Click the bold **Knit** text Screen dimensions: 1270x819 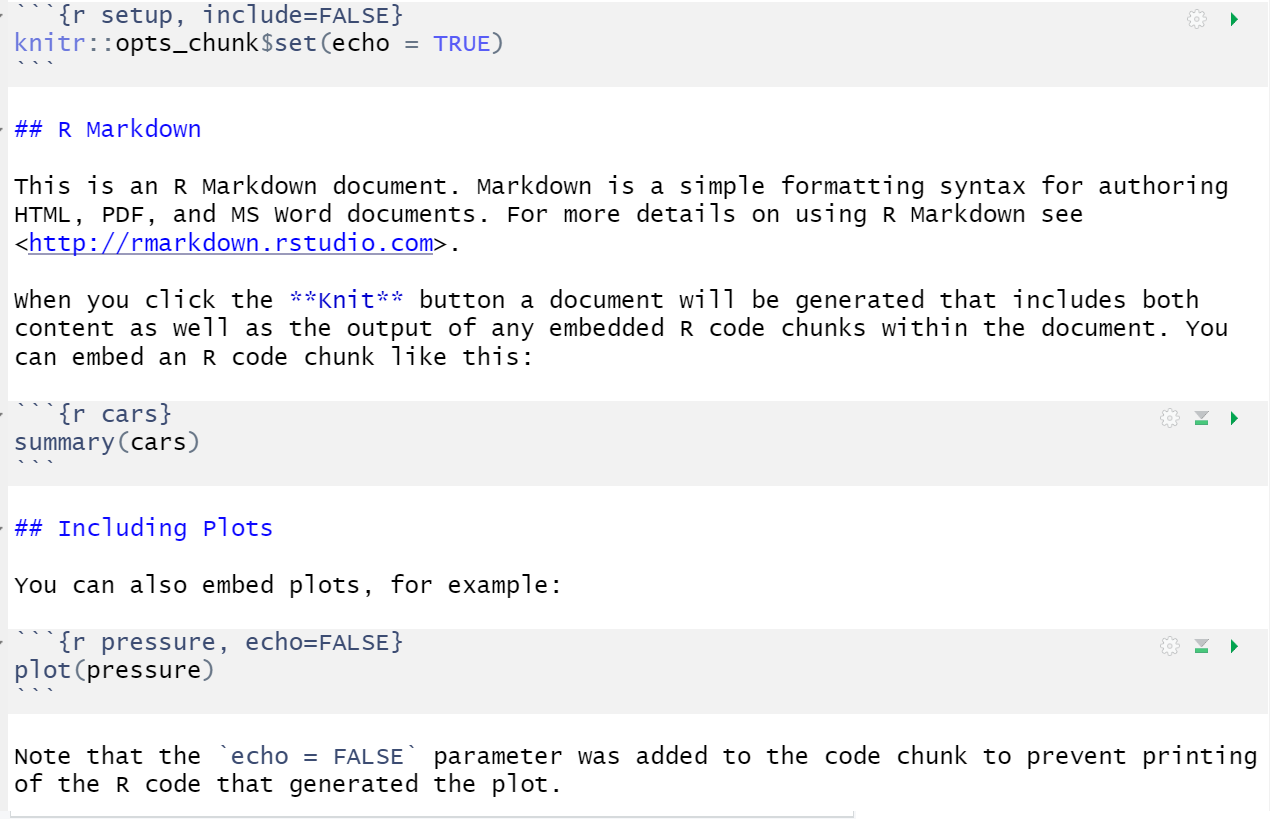(347, 300)
